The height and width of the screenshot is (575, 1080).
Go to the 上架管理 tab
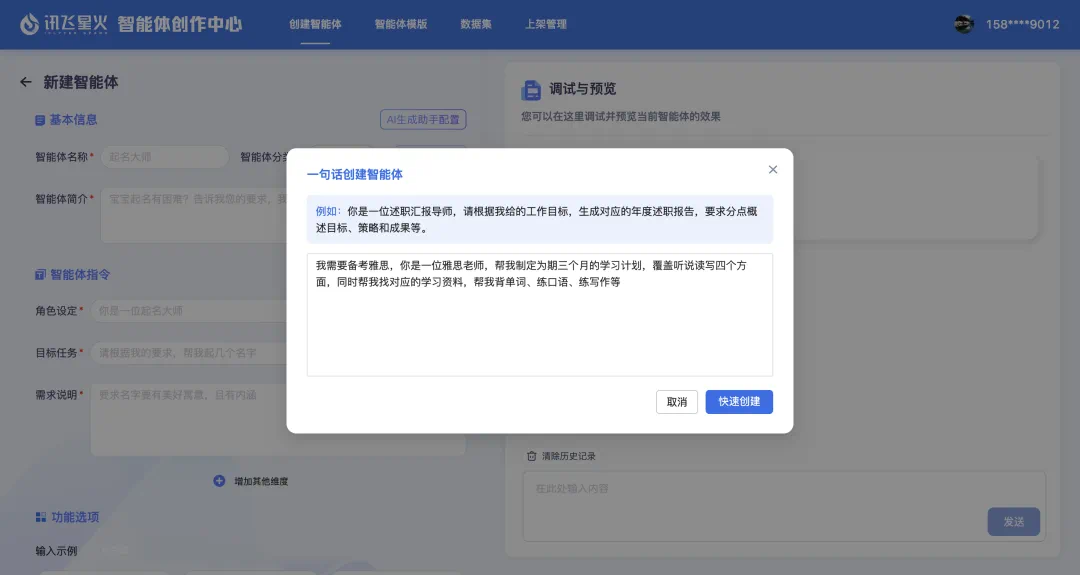[545, 24]
